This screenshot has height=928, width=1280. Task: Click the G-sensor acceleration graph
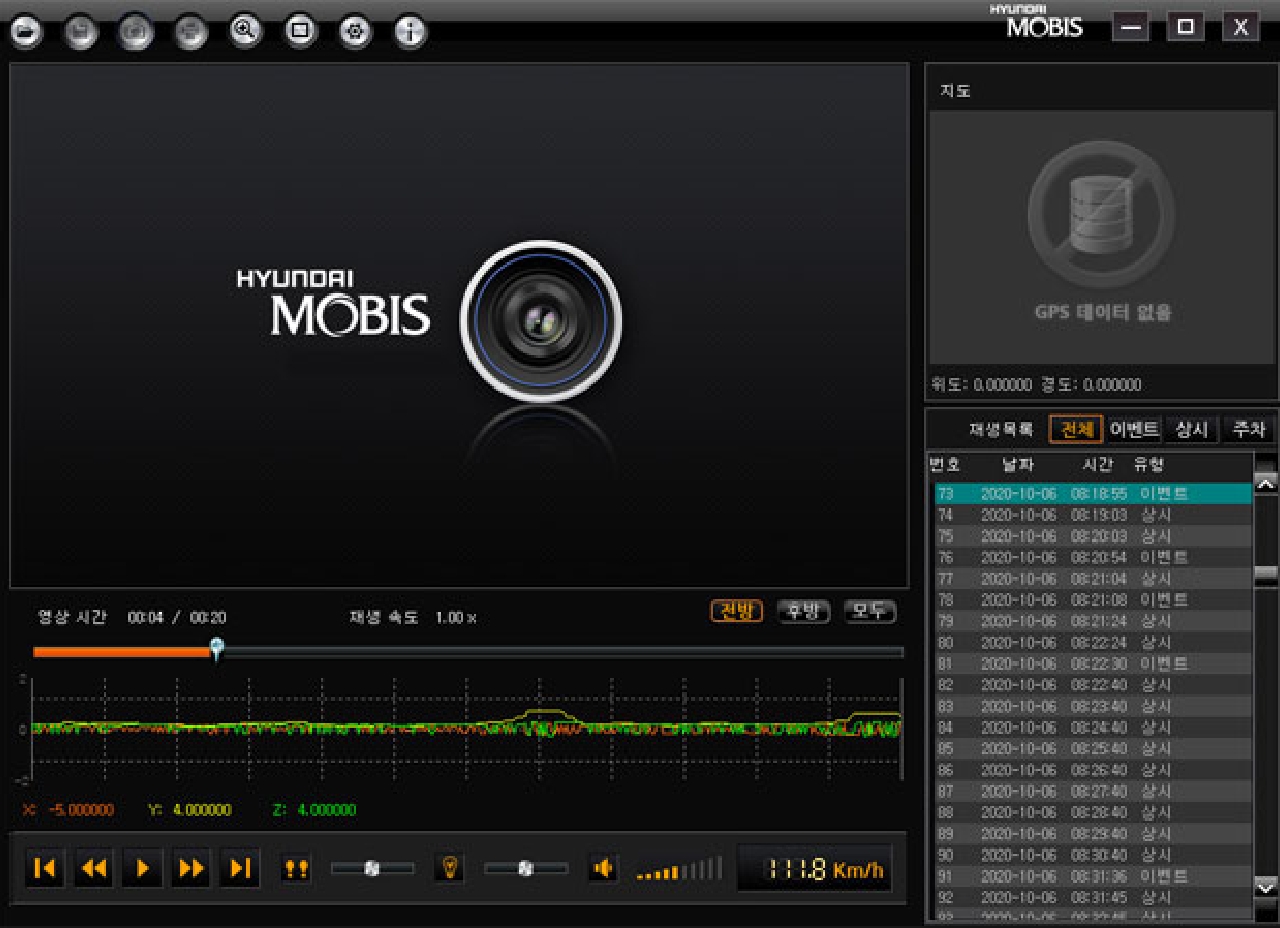pos(467,728)
